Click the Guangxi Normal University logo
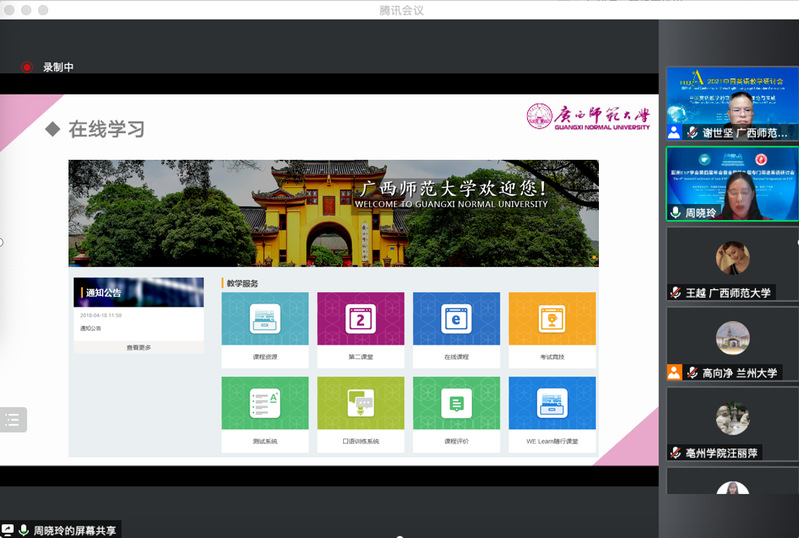 pyautogui.click(x=588, y=117)
